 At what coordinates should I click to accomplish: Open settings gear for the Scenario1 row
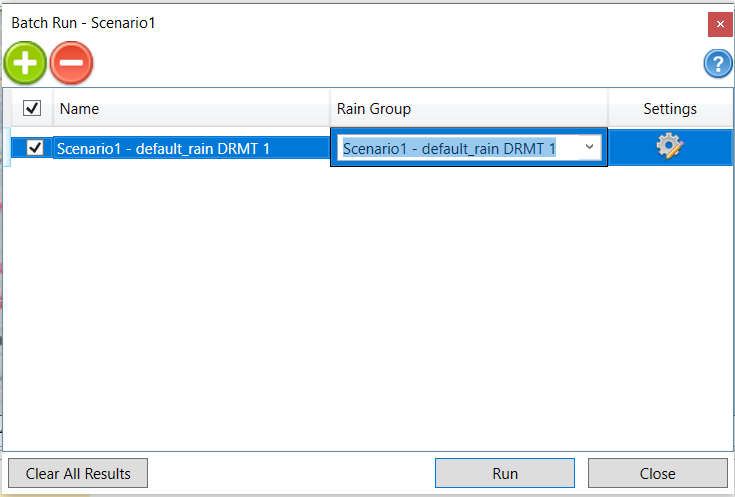669,147
